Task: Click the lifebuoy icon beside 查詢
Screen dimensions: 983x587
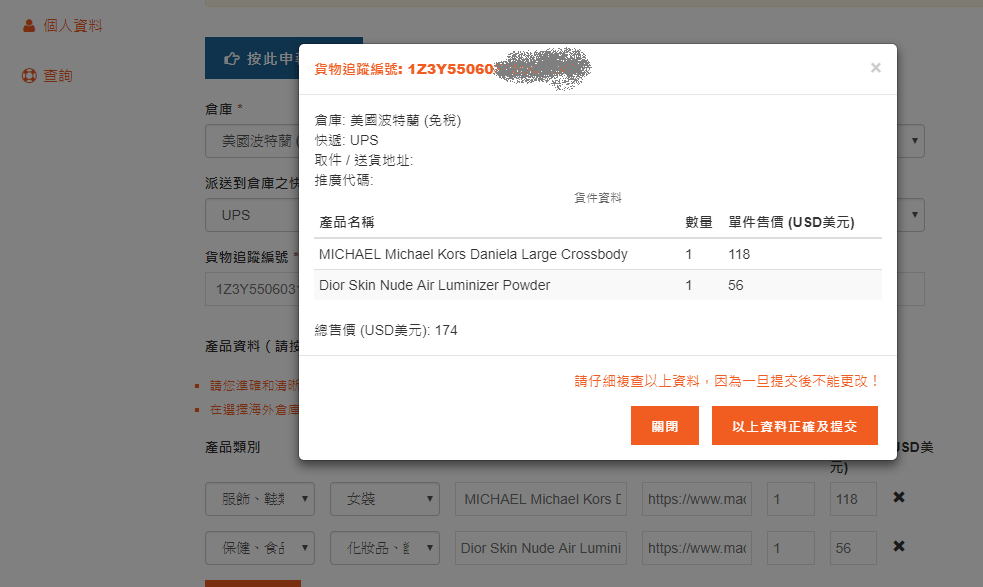Action: coord(29,75)
